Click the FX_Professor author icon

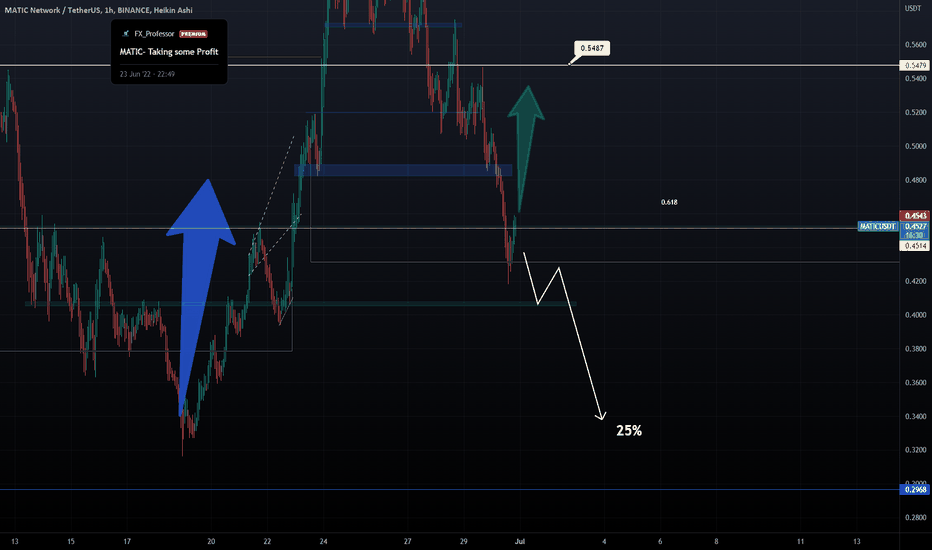point(125,34)
